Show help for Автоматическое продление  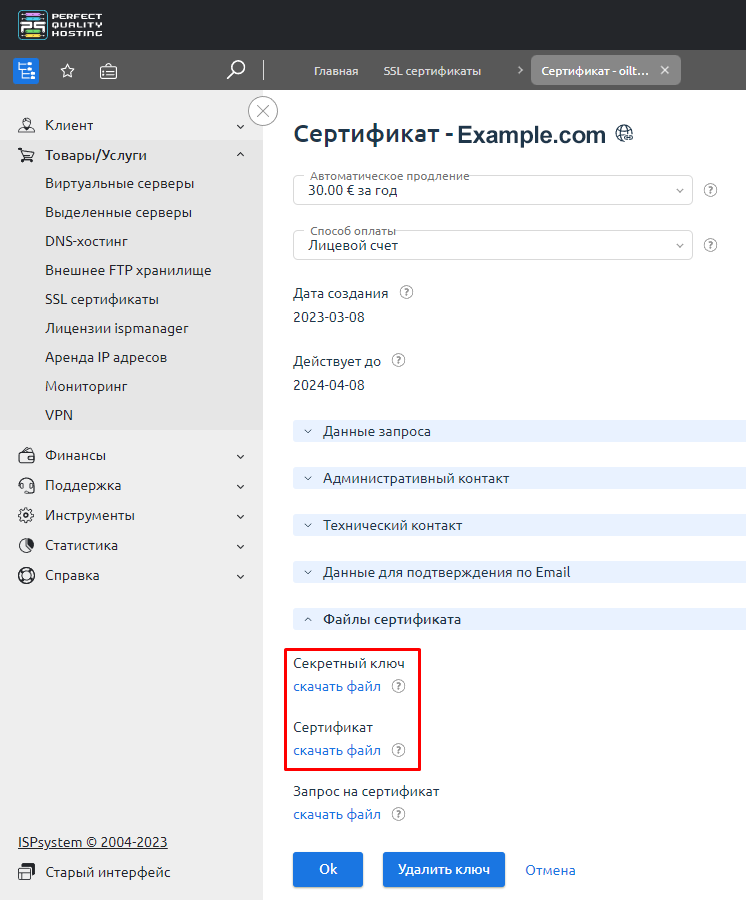coord(710,190)
